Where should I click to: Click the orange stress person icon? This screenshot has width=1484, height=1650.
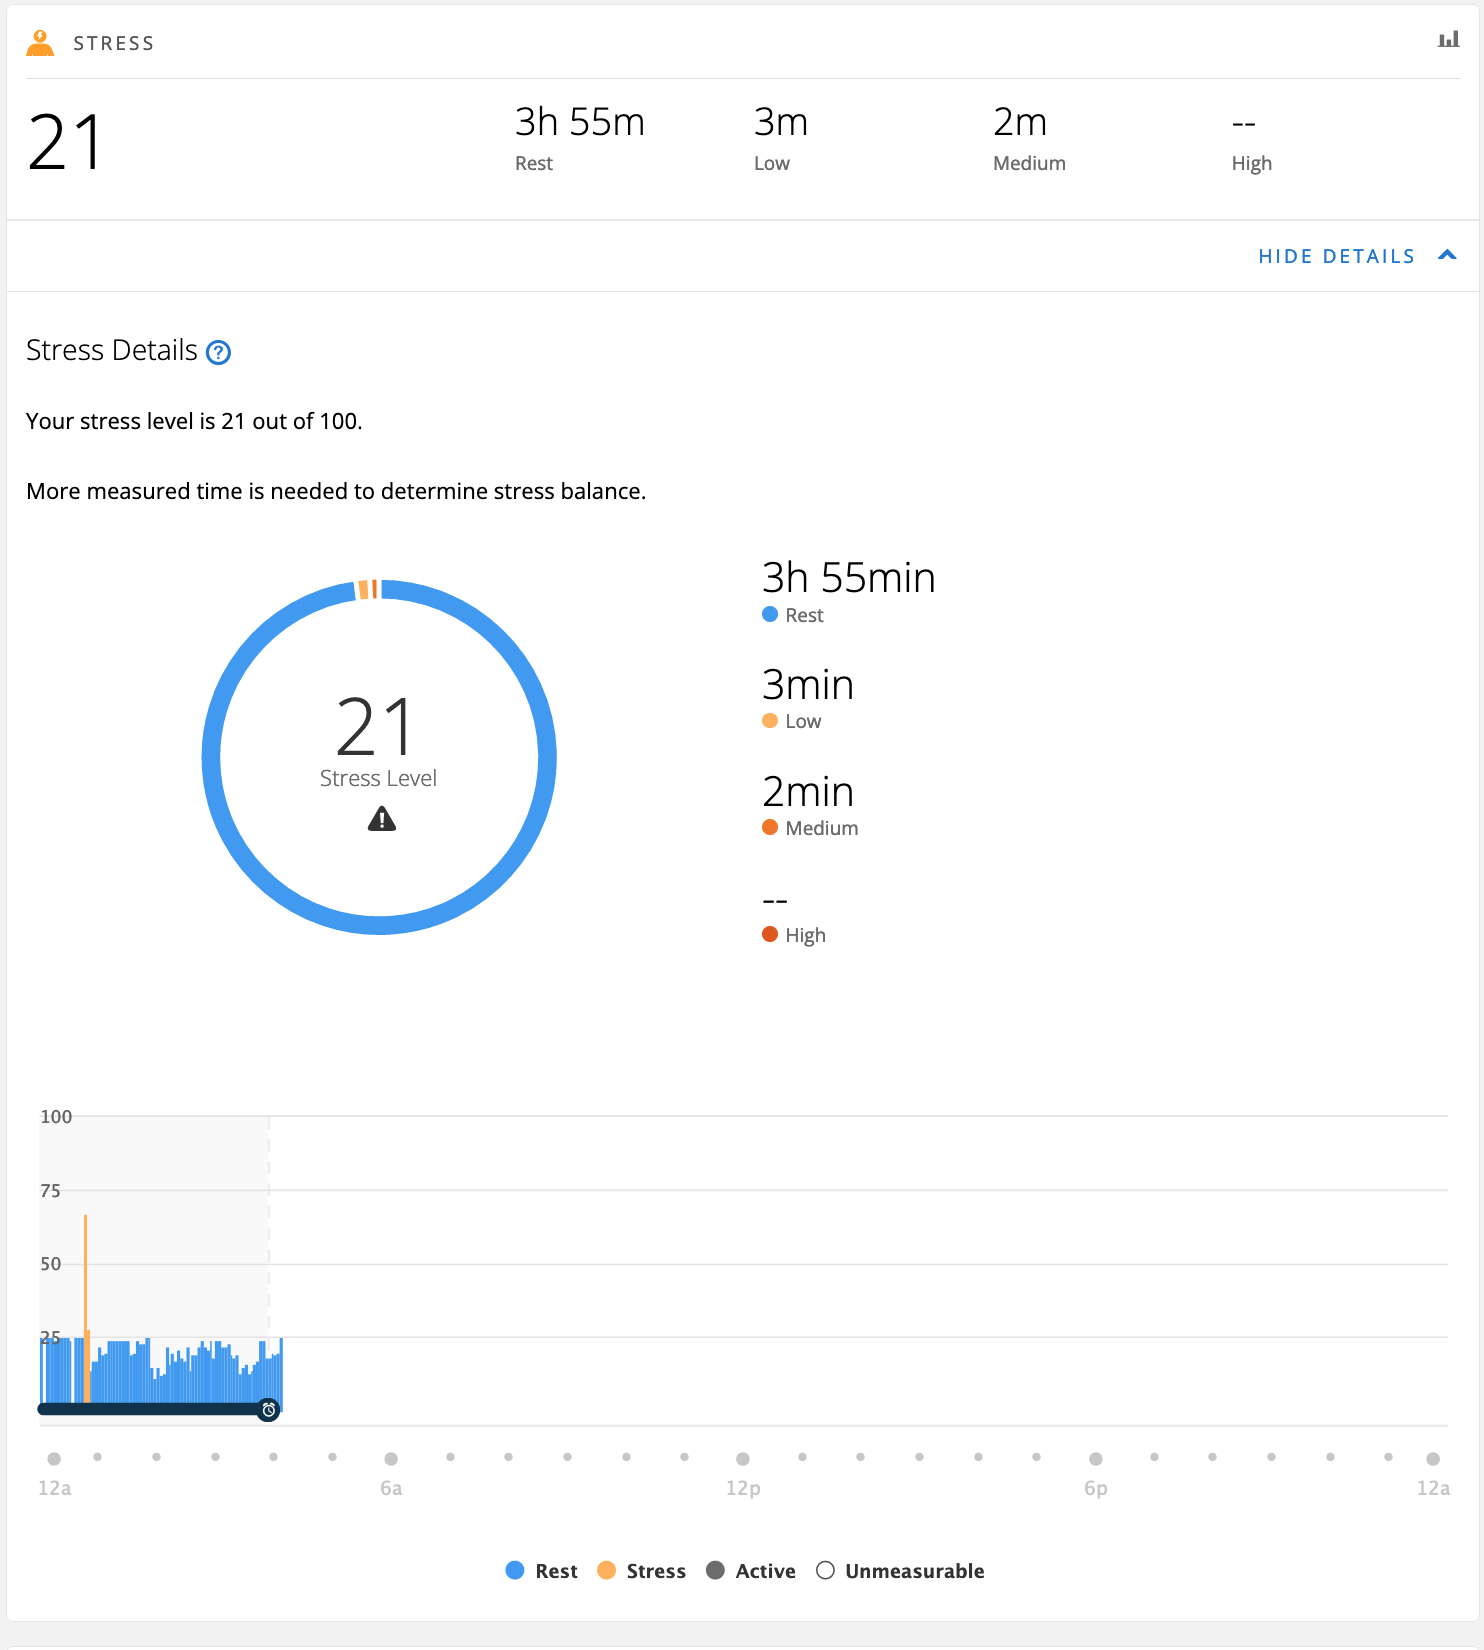(40, 43)
